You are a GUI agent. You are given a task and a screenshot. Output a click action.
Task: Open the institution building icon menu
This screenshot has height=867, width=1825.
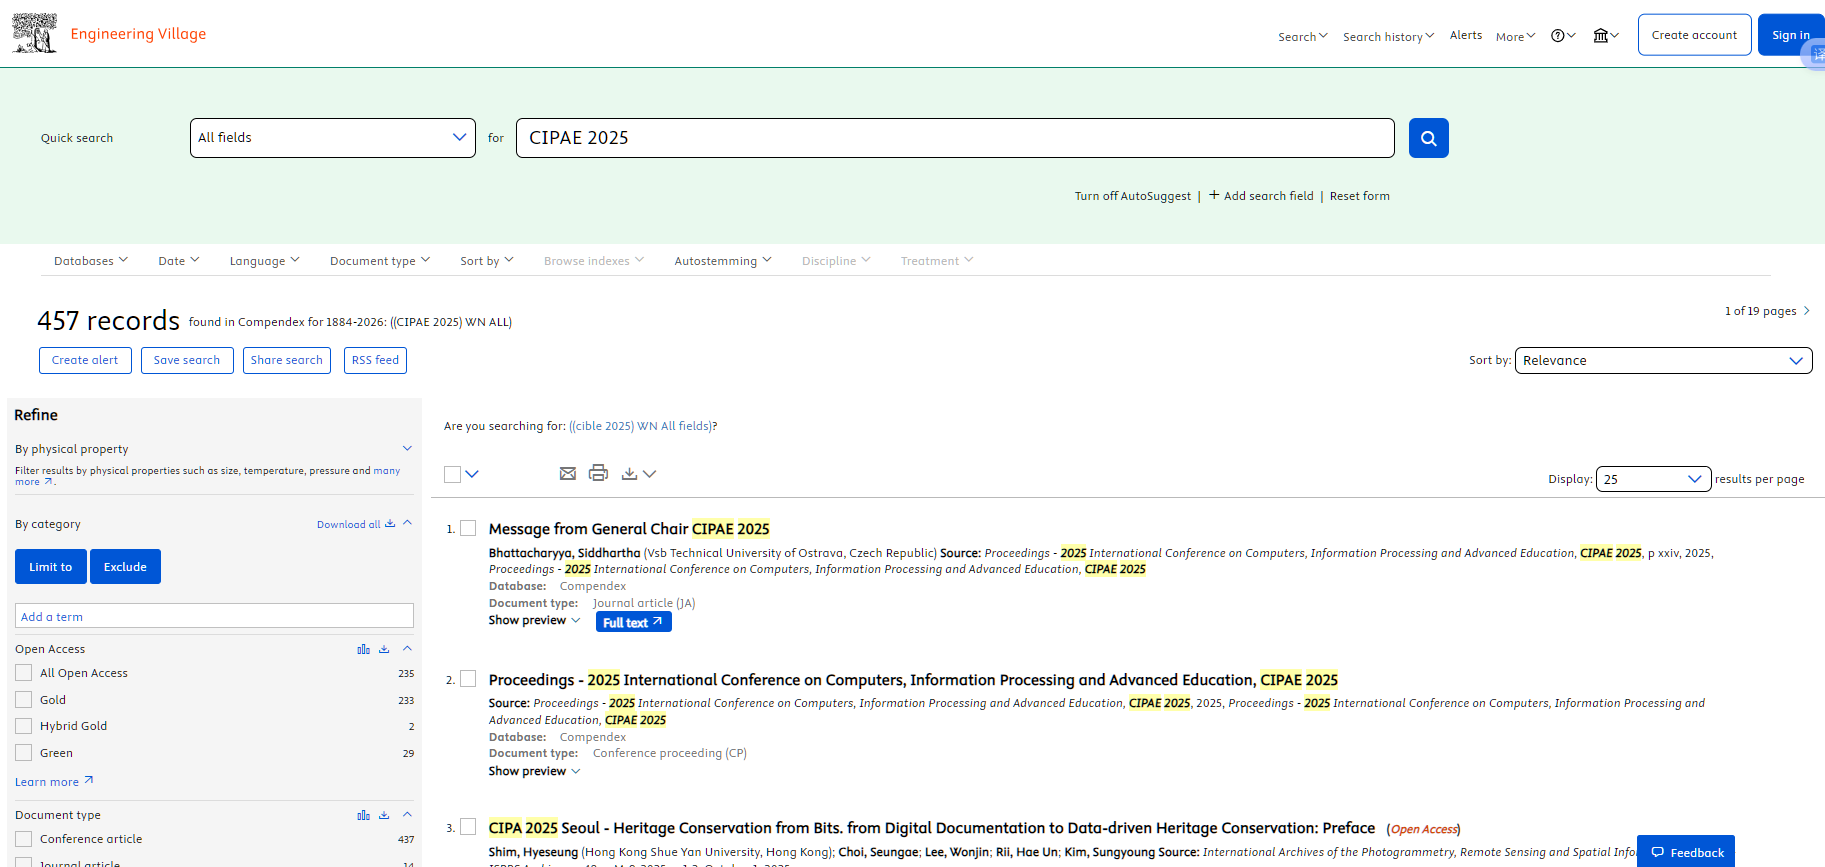1601,36
